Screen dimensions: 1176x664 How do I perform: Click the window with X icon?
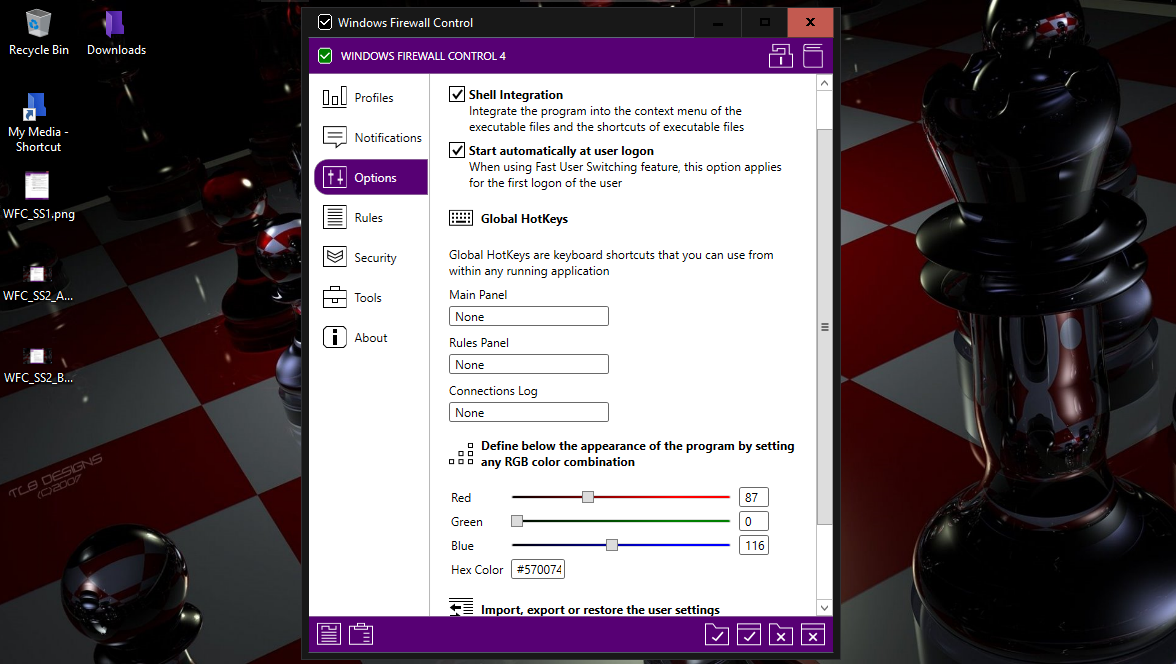tap(813, 634)
